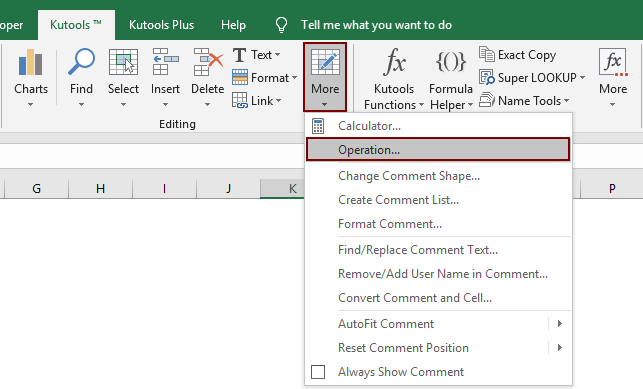Click the Editing group More icon
This screenshot has height=389, width=643.
coord(325,62)
